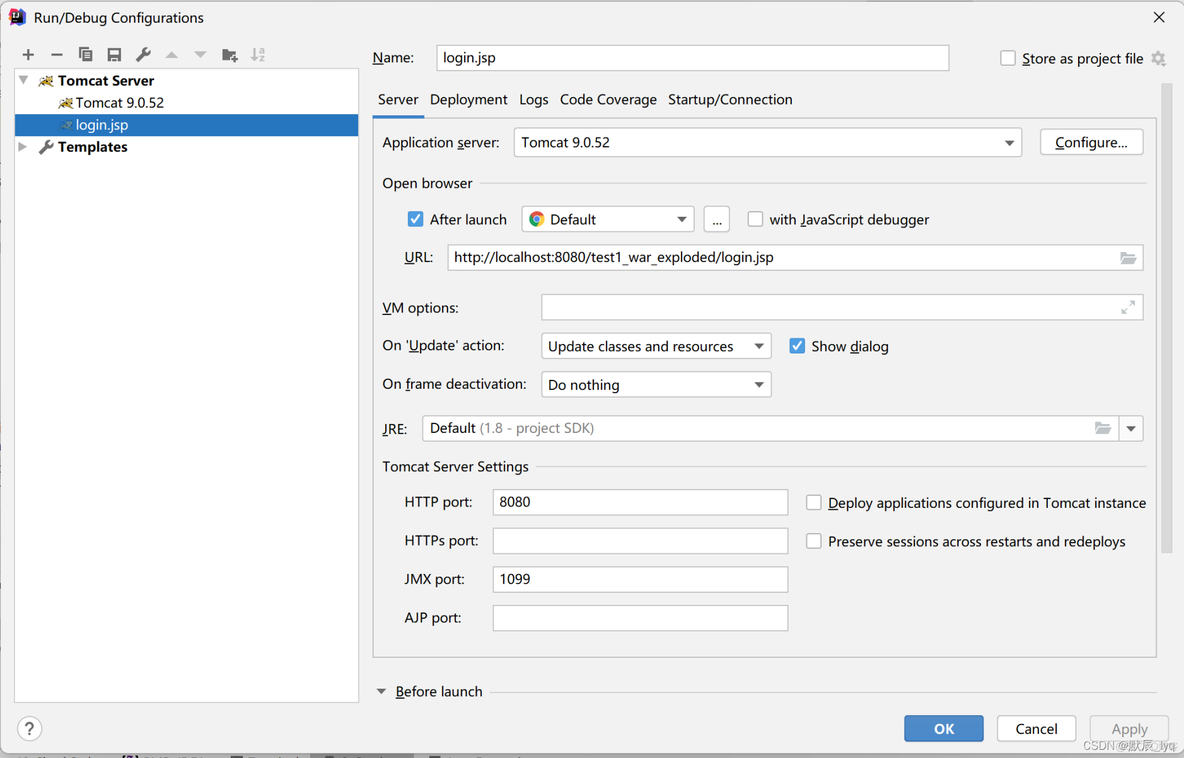Open the JRE dropdown arrow
The height and width of the screenshot is (758, 1184).
[x=1130, y=428]
